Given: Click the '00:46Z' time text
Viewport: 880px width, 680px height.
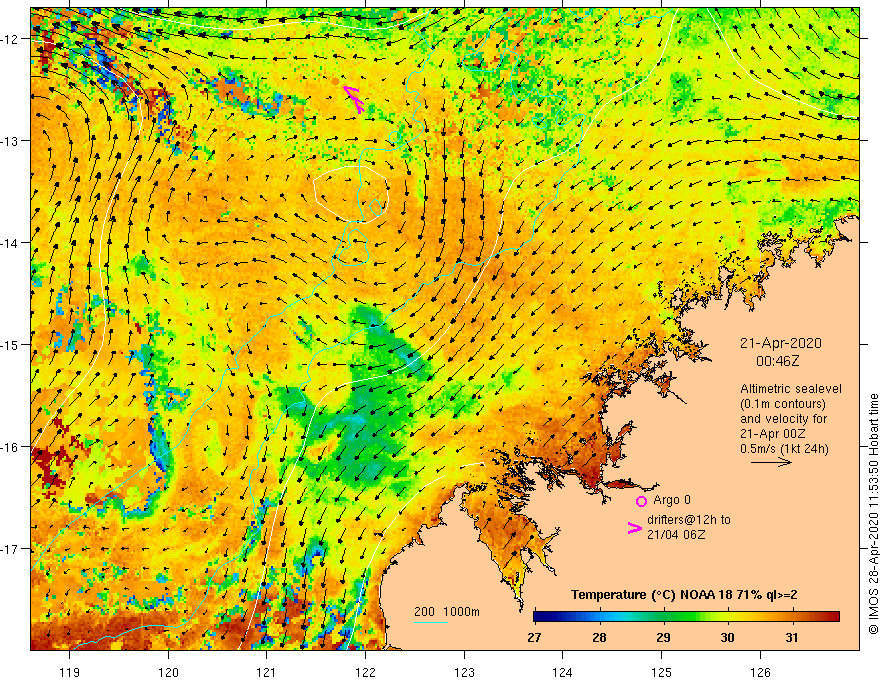Looking at the screenshot, I should (777, 361).
